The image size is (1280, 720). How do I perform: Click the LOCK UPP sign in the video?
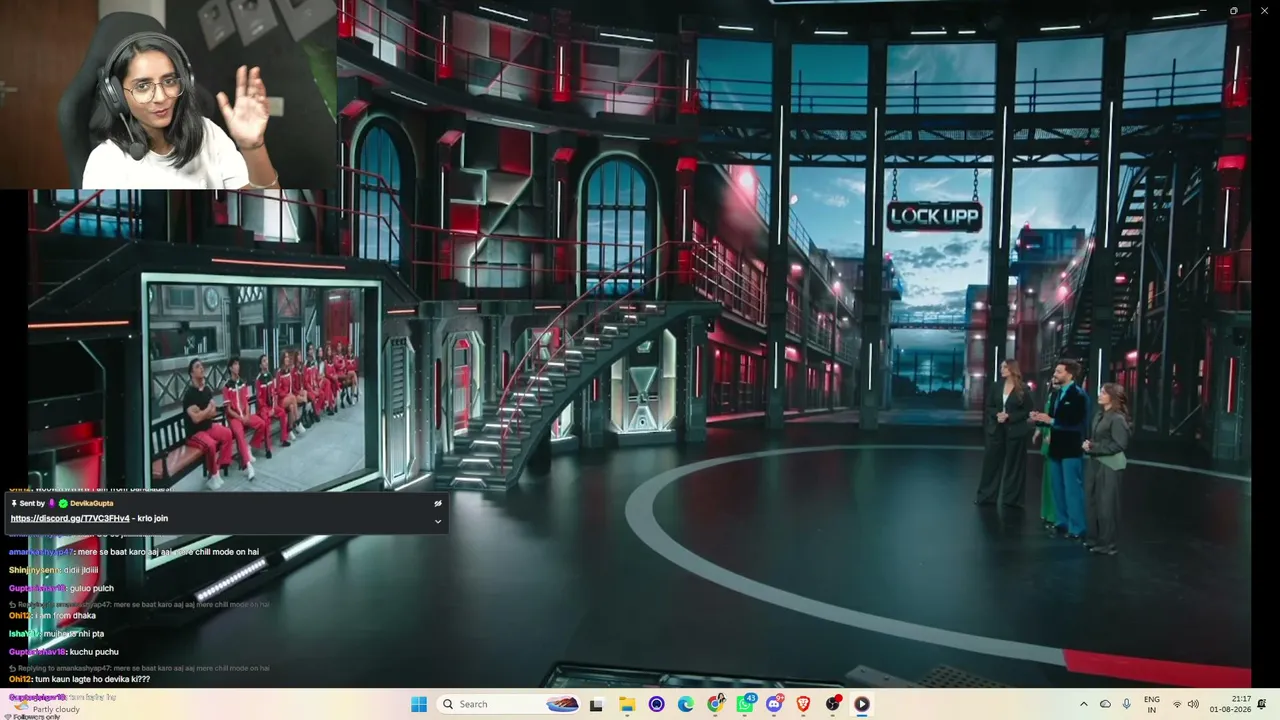935,216
